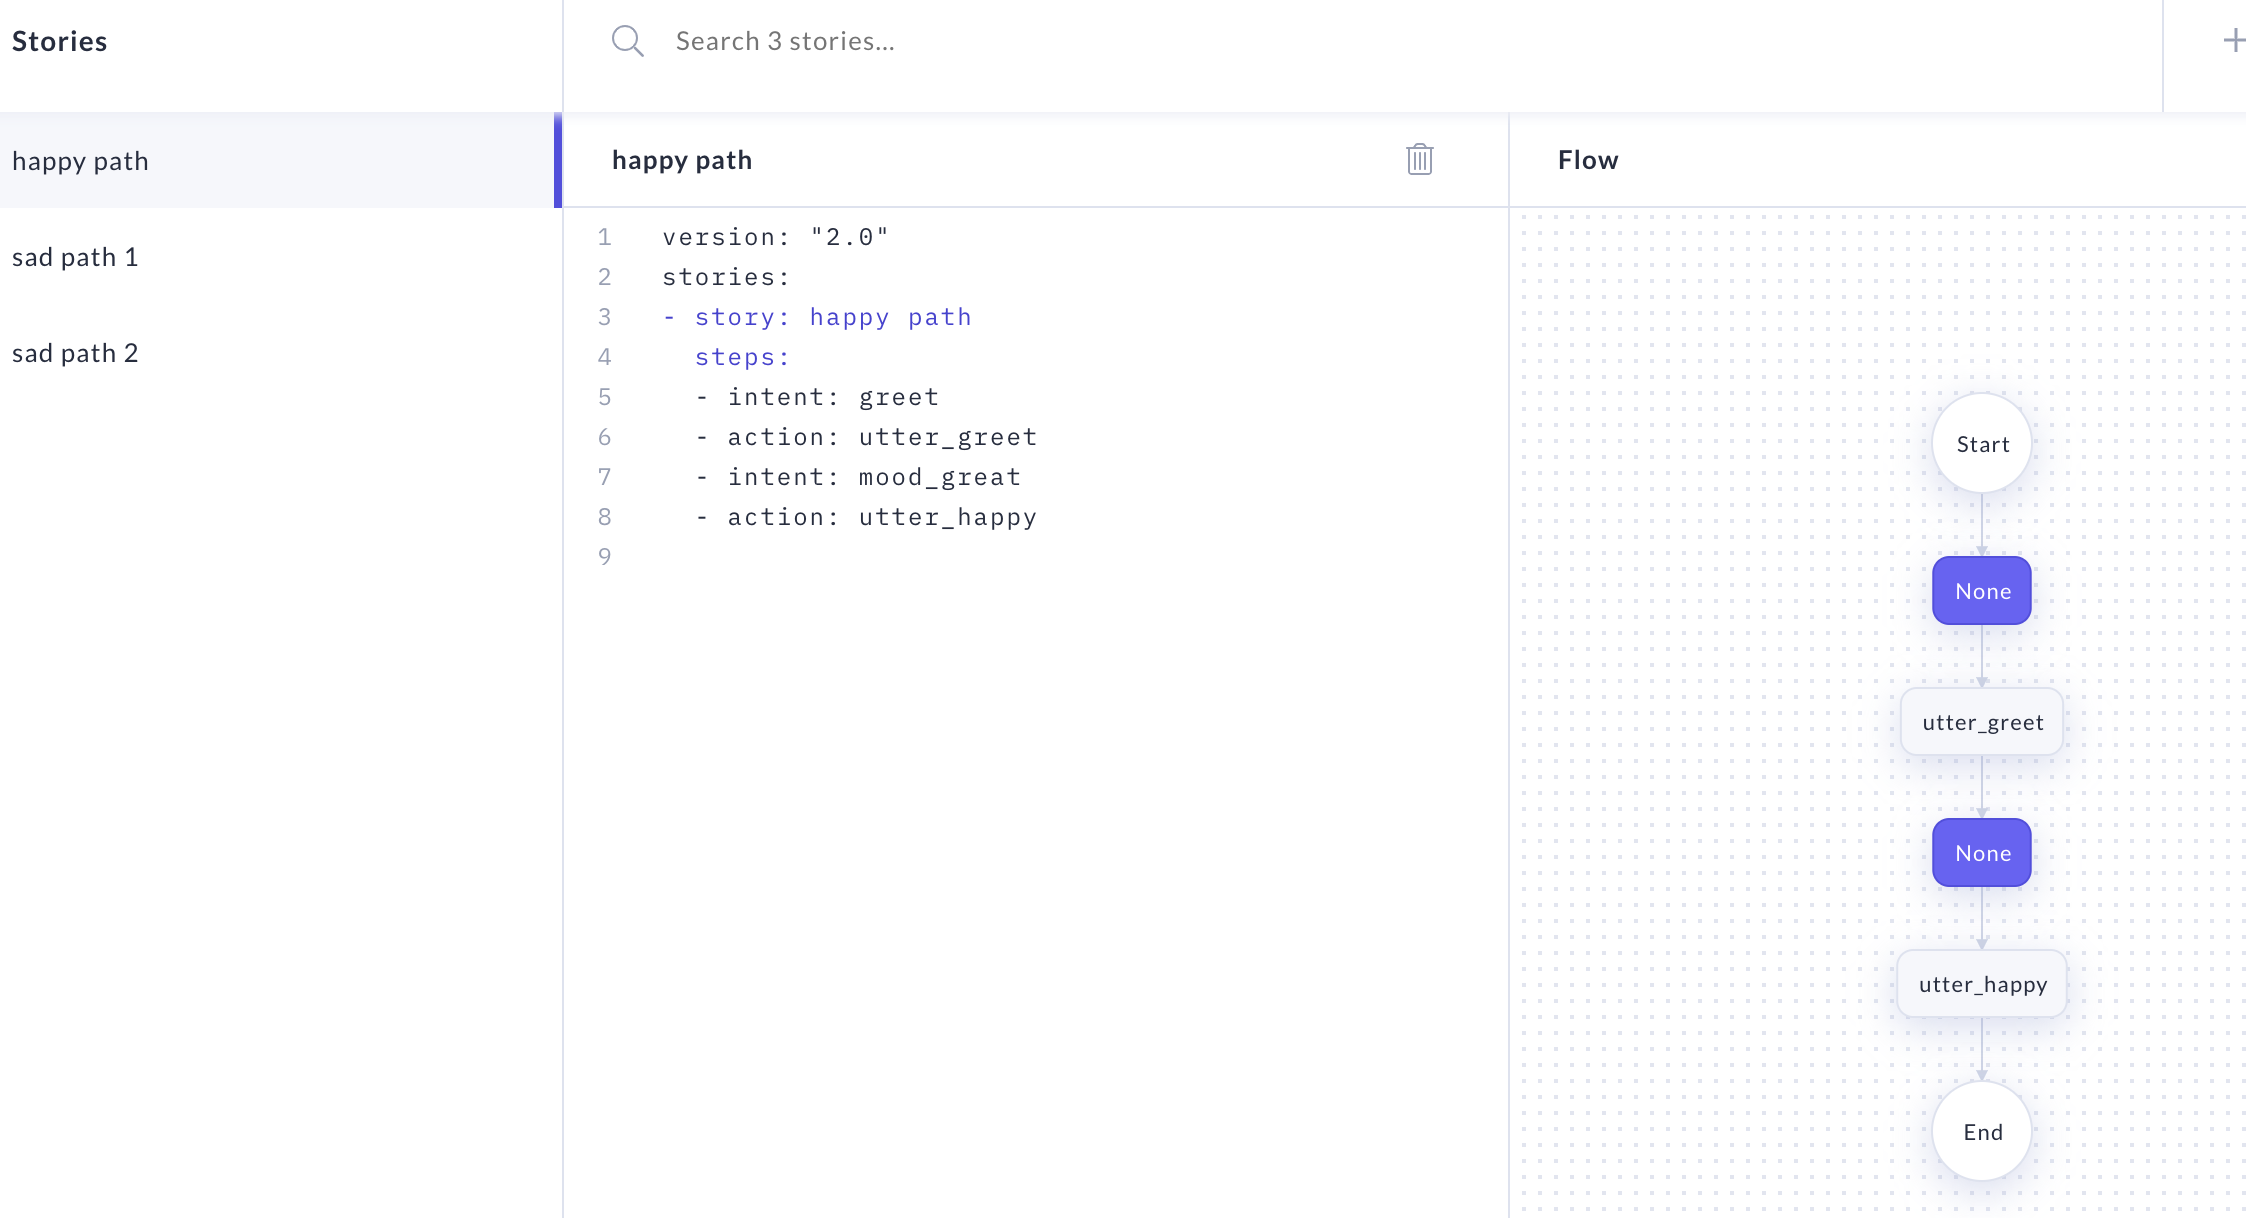Viewport: 2246px width, 1218px height.
Task: Click the first None intent node
Action: click(x=1981, y=591)
